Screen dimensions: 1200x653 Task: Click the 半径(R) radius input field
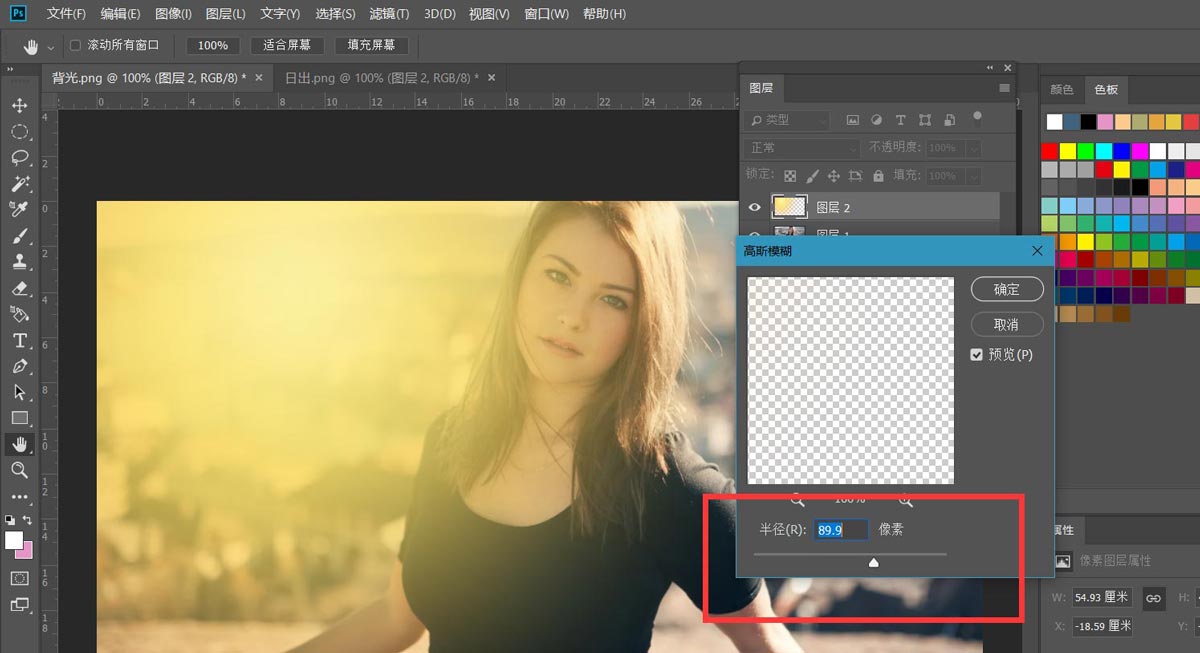841,530
